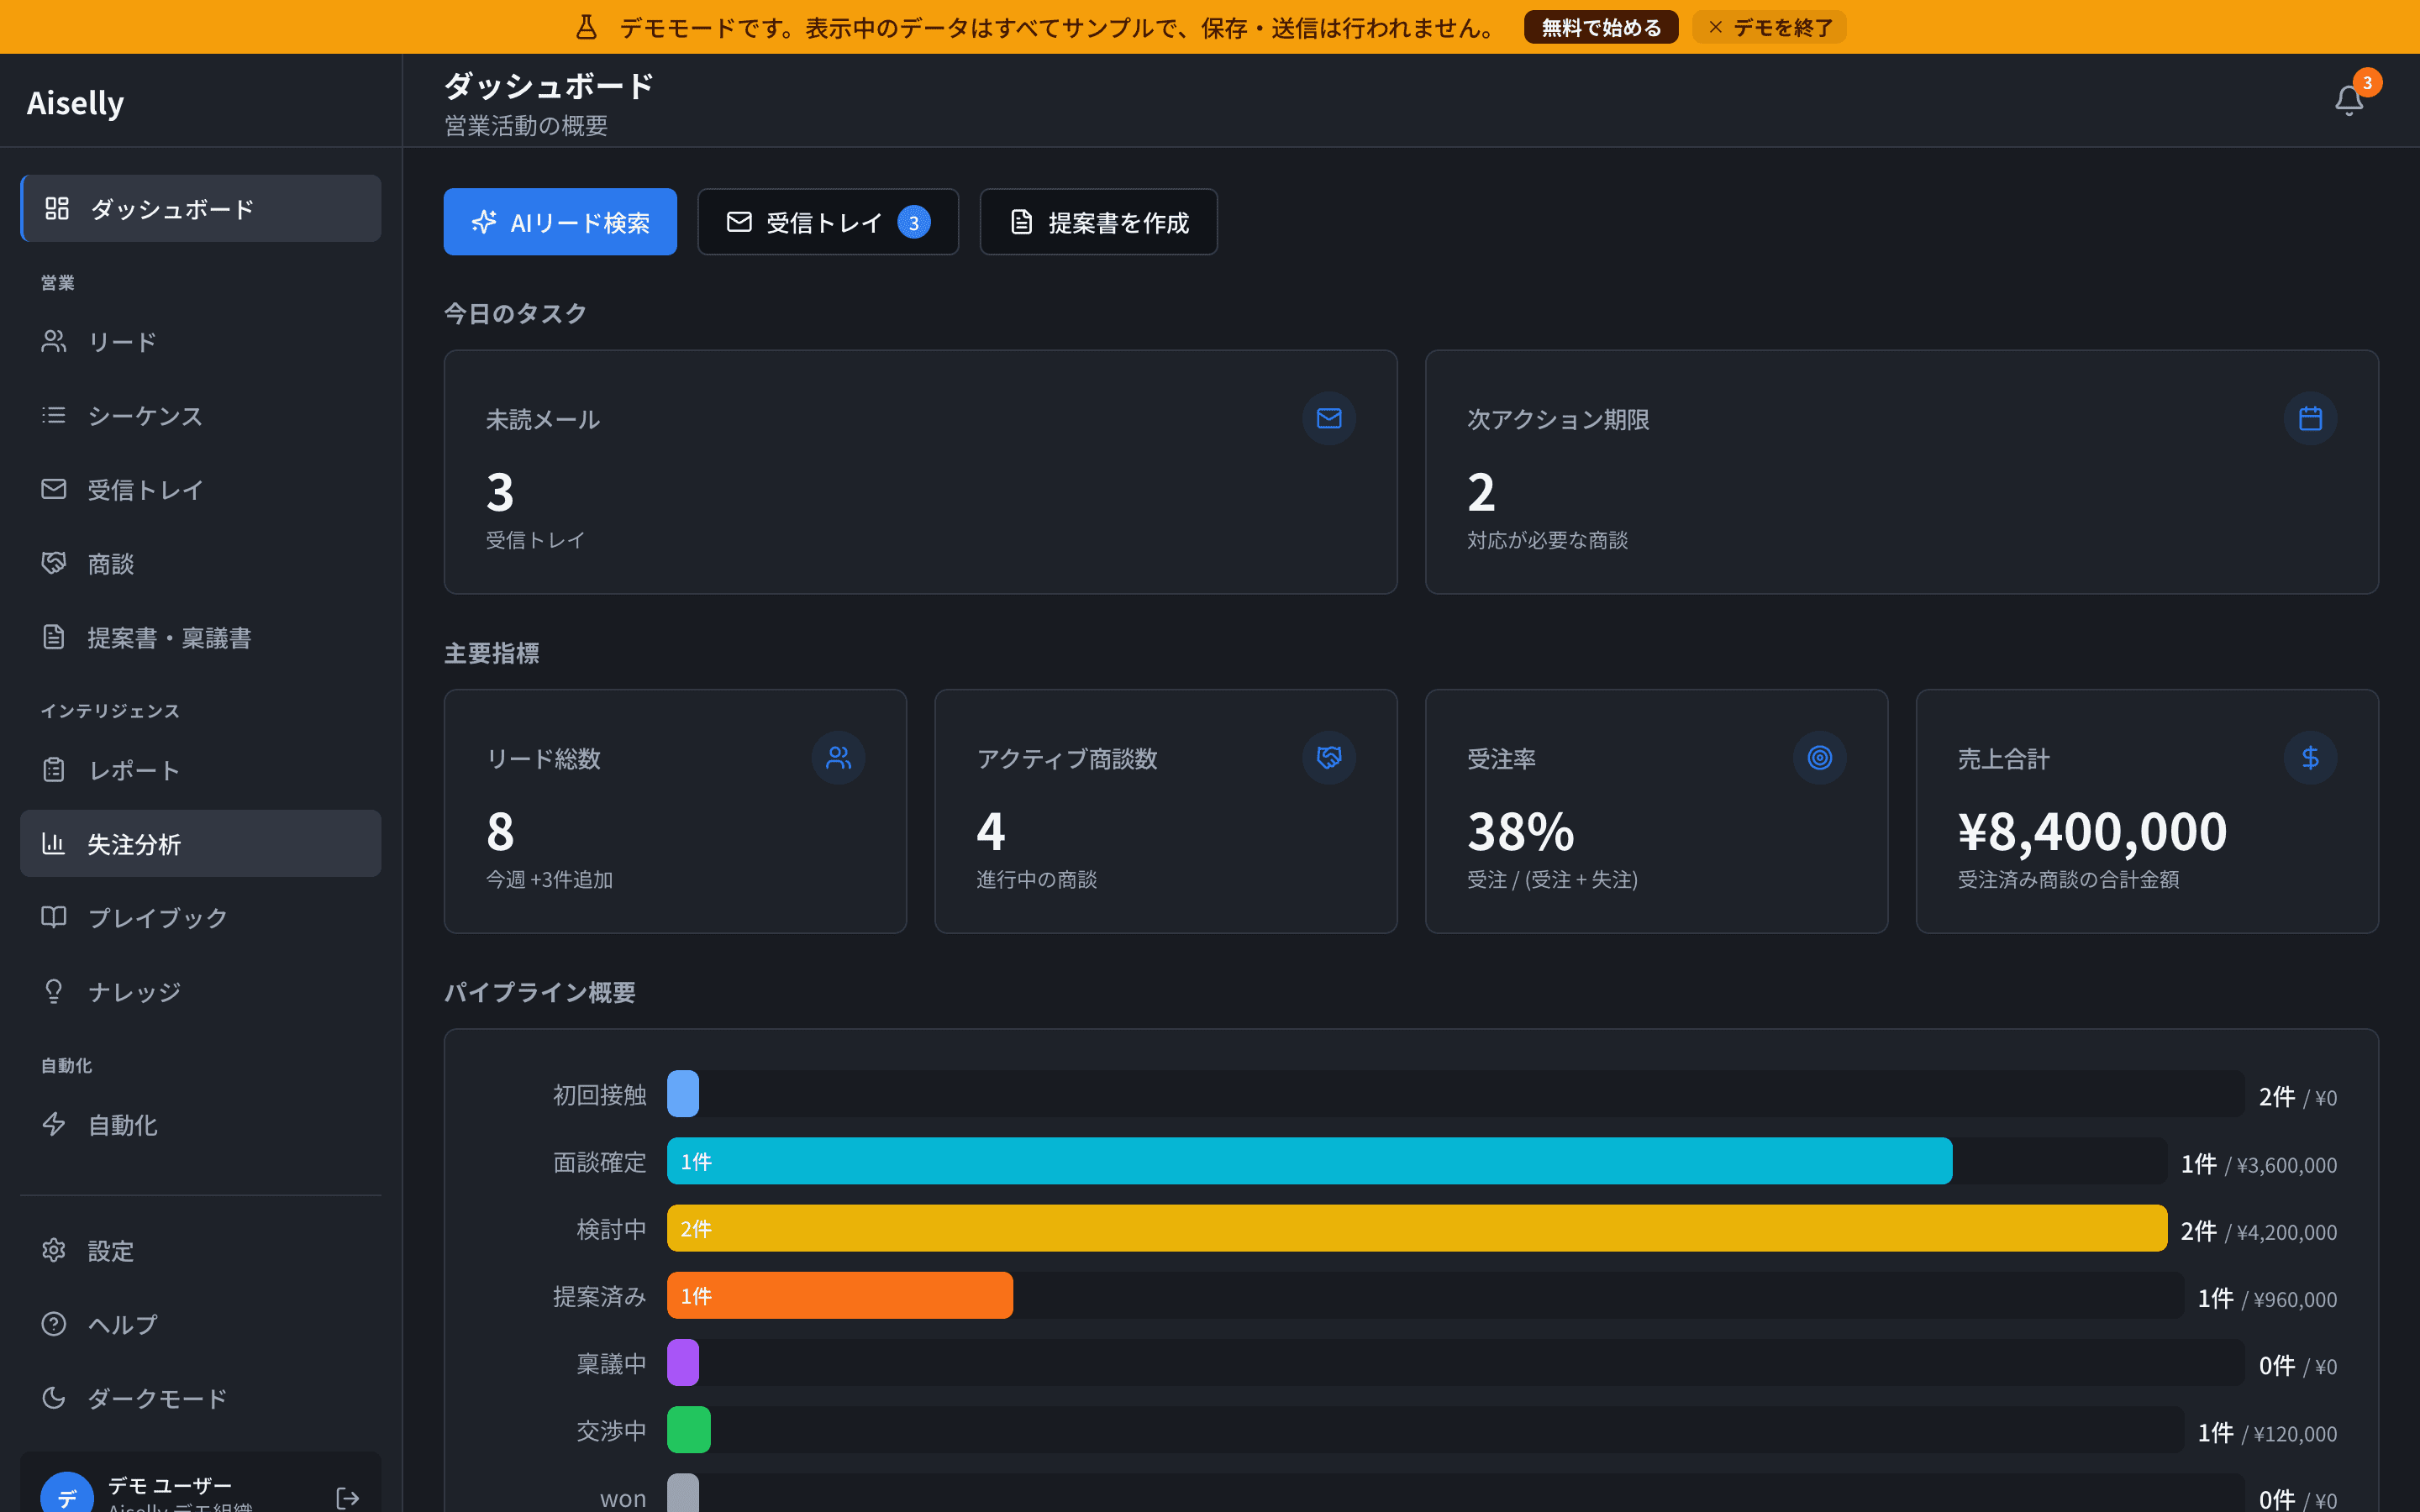The width and height of the screenshot is (2420, 1512).
Task: Open 提案書・稟議書 in the sidebar
Action: (x=201, y=638)
